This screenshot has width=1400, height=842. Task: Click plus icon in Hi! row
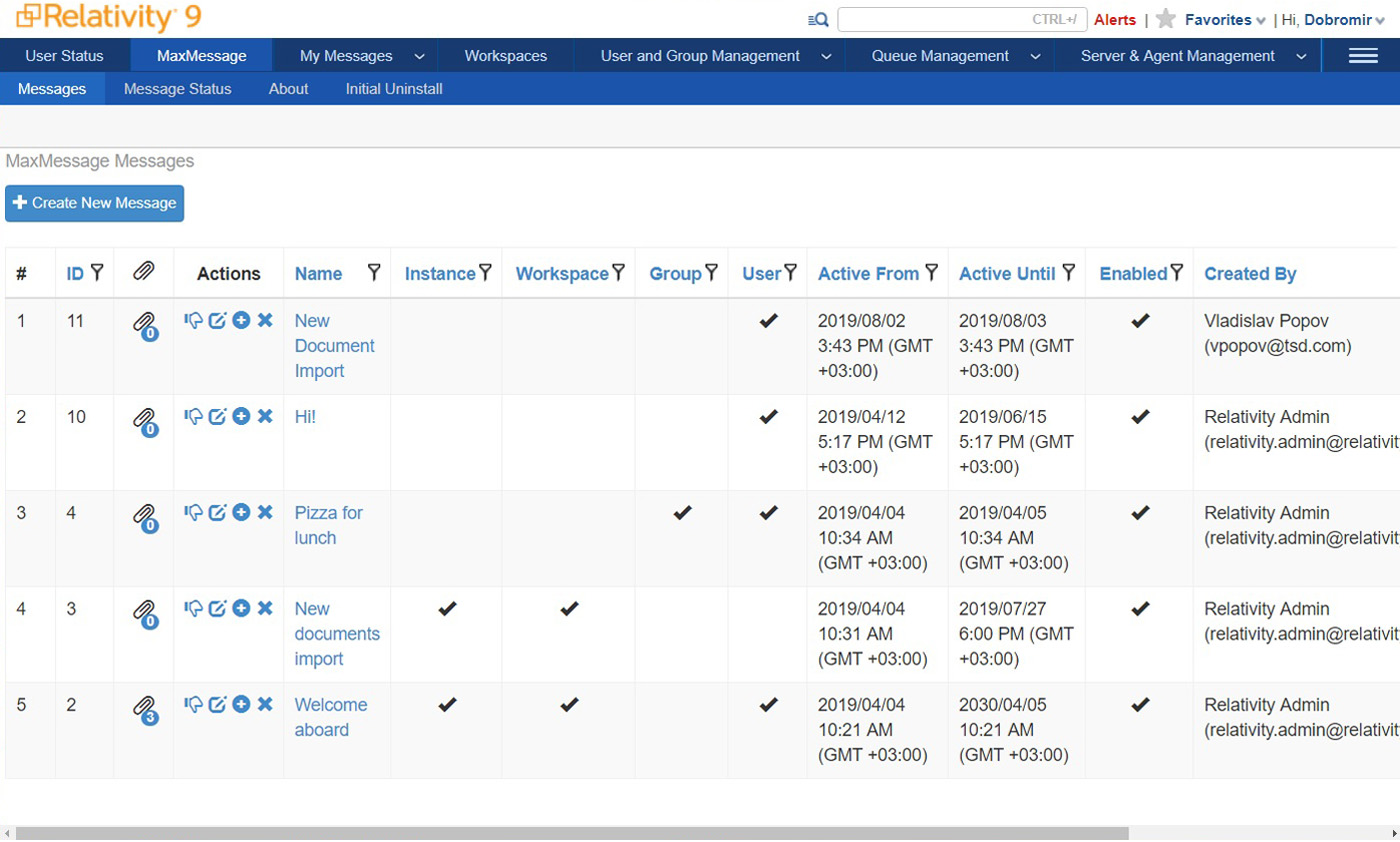pyautogui.click(x=241, y=416)
